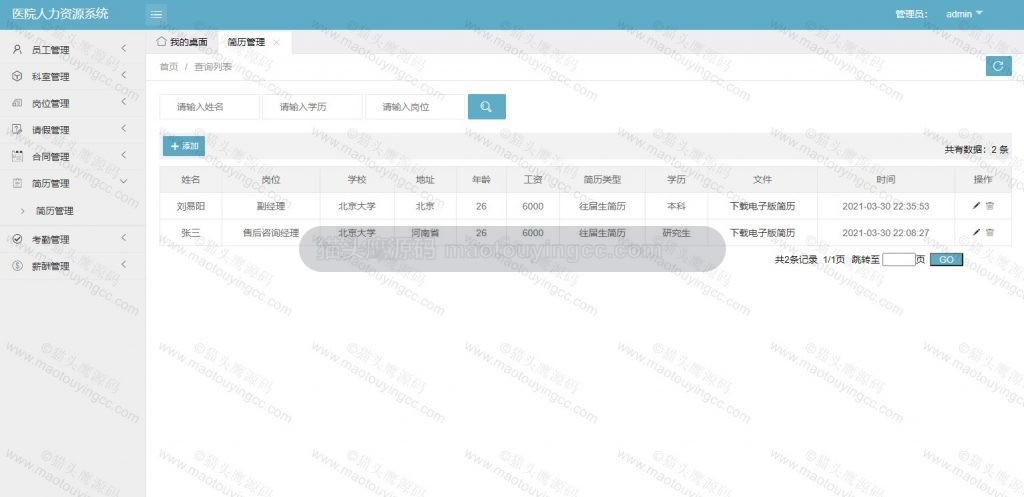The height and width of the screenshot is (497, 1024).
Task: Expand the 科室管理 chevron
Action: [x=123, y=75]
